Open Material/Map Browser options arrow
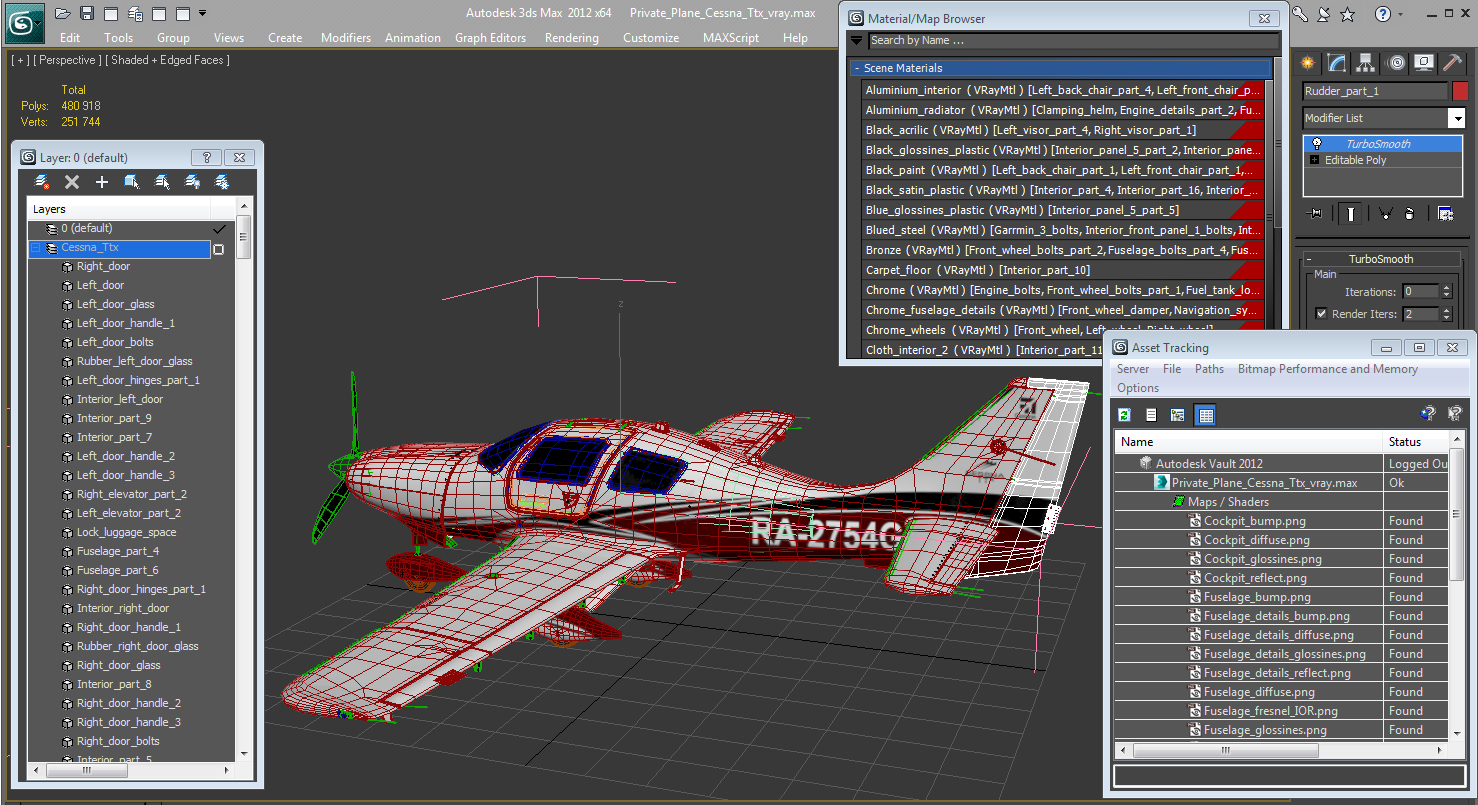This screenshot has height=805, width=1478. [856, 41]
